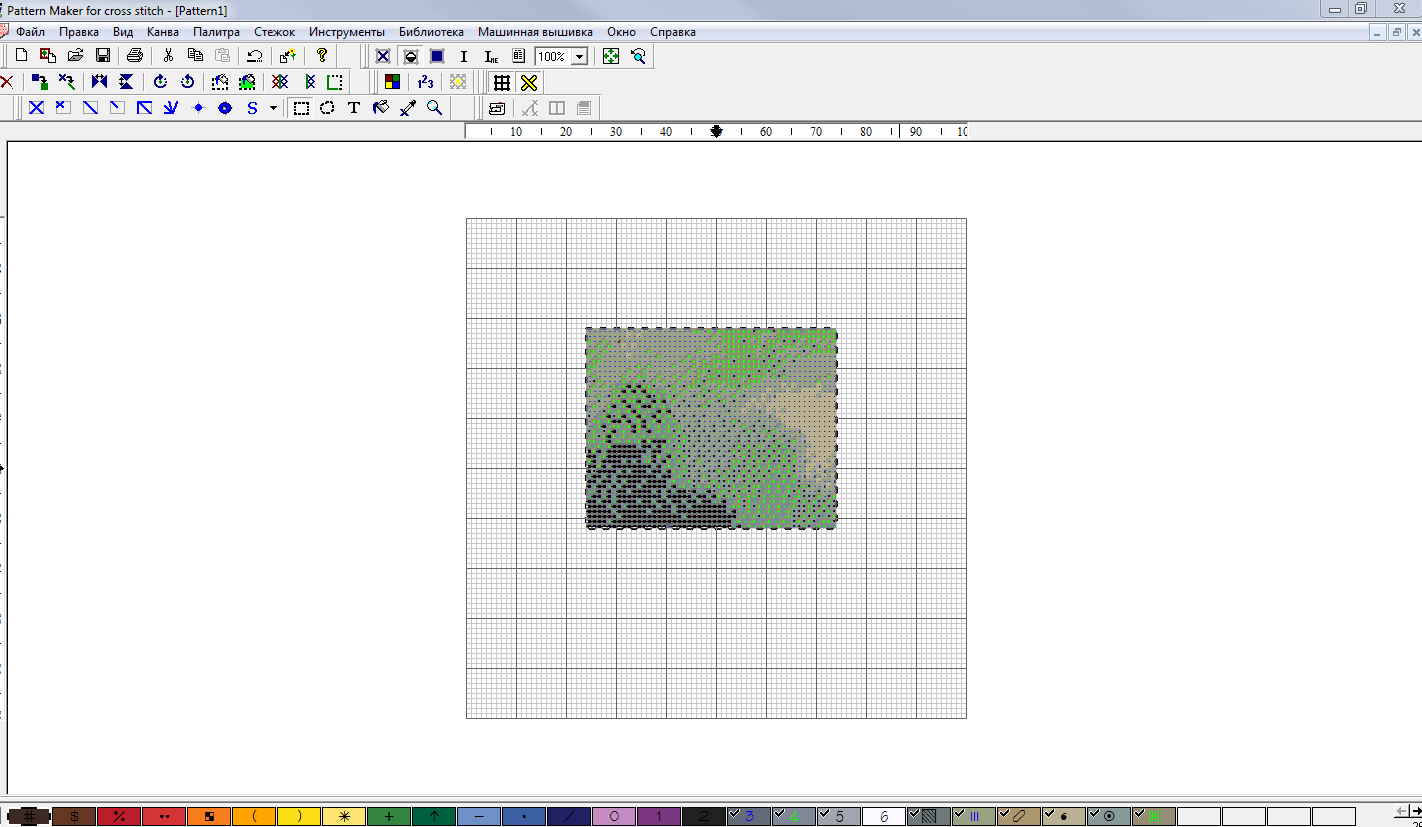Open the Машинная вышивка menu
This screenshot has height=827, width=1422.
[x=535, y=32]
